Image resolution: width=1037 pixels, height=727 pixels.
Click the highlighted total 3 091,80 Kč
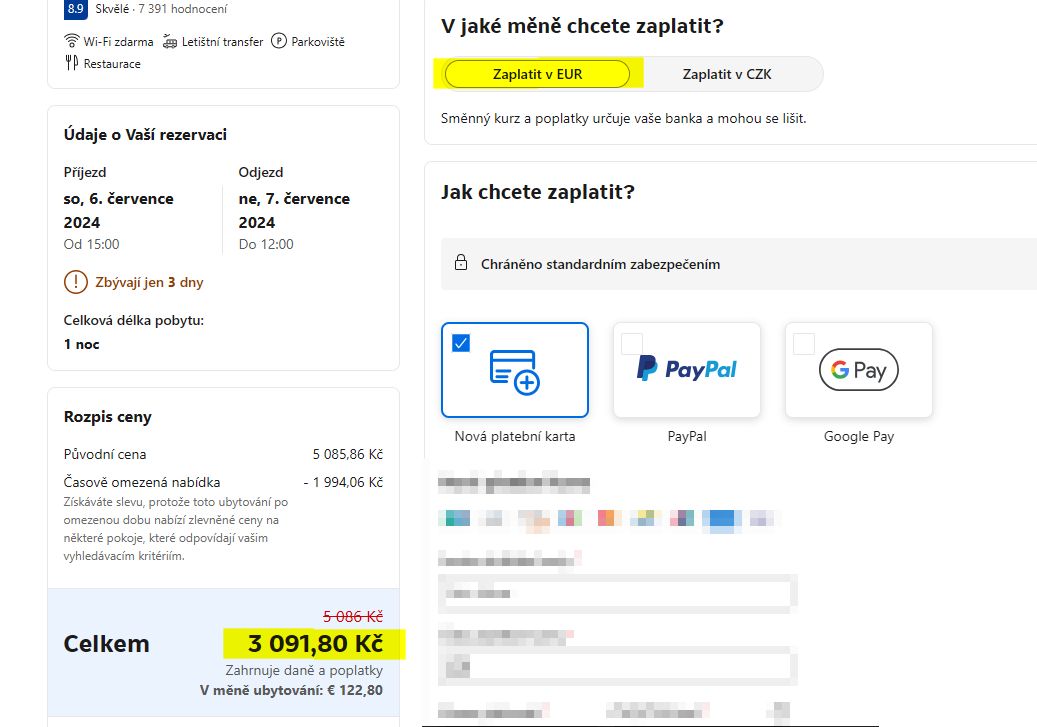click(x=315, y=643)
